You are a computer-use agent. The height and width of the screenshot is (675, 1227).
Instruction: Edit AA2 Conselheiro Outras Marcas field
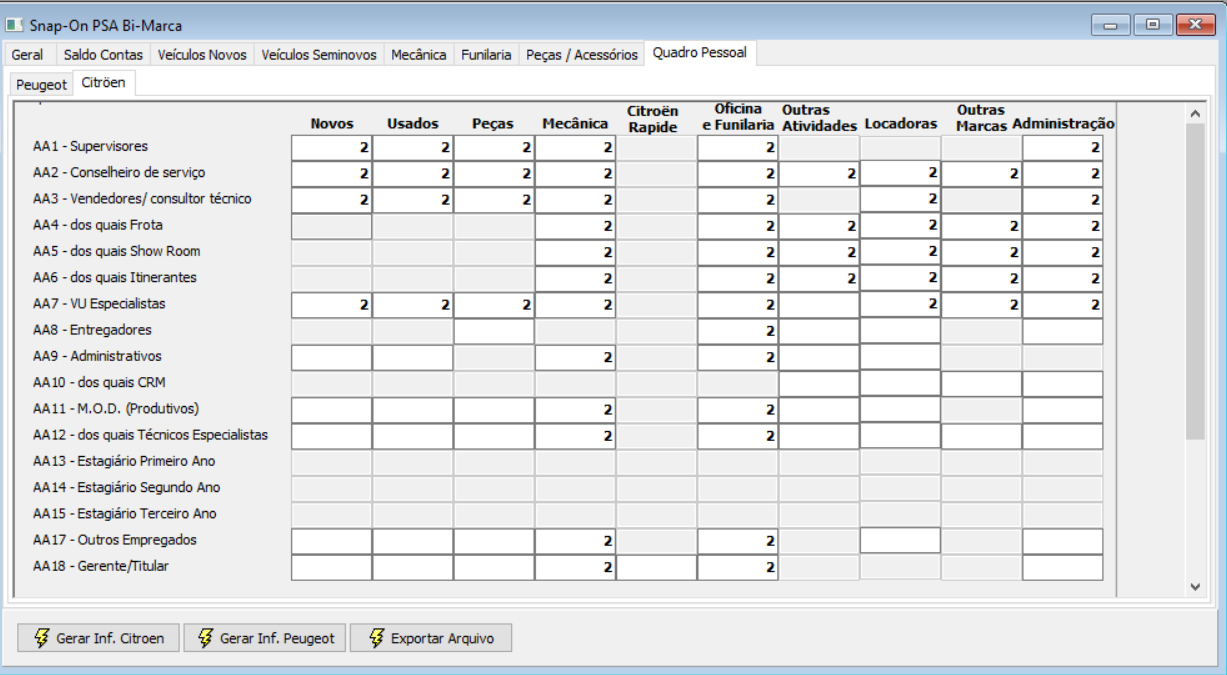[x=981, y=173]
